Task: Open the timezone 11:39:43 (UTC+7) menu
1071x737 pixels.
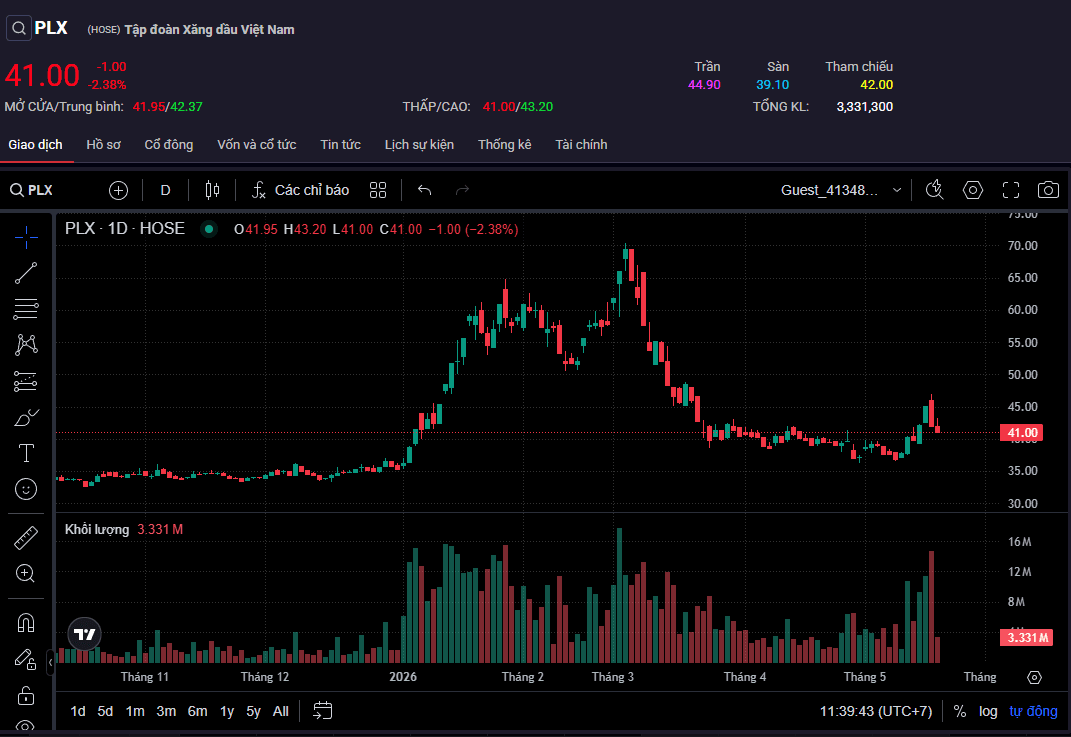Action: pyautogui.click(x=876, y=711)
